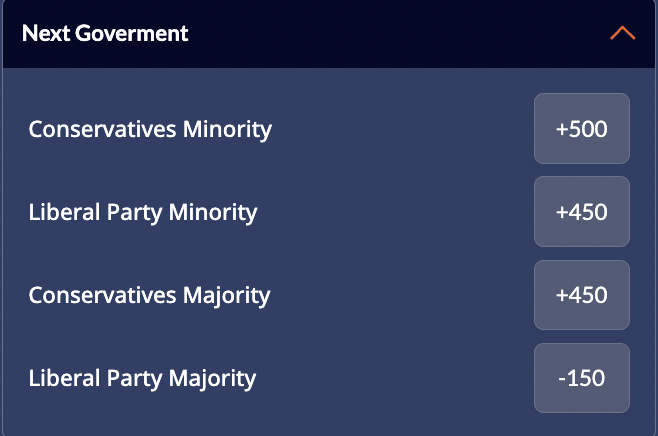This screenshot has width=658, height=436.
Task: Click the Liberal Party Minority label
Action: pos(143,212)
